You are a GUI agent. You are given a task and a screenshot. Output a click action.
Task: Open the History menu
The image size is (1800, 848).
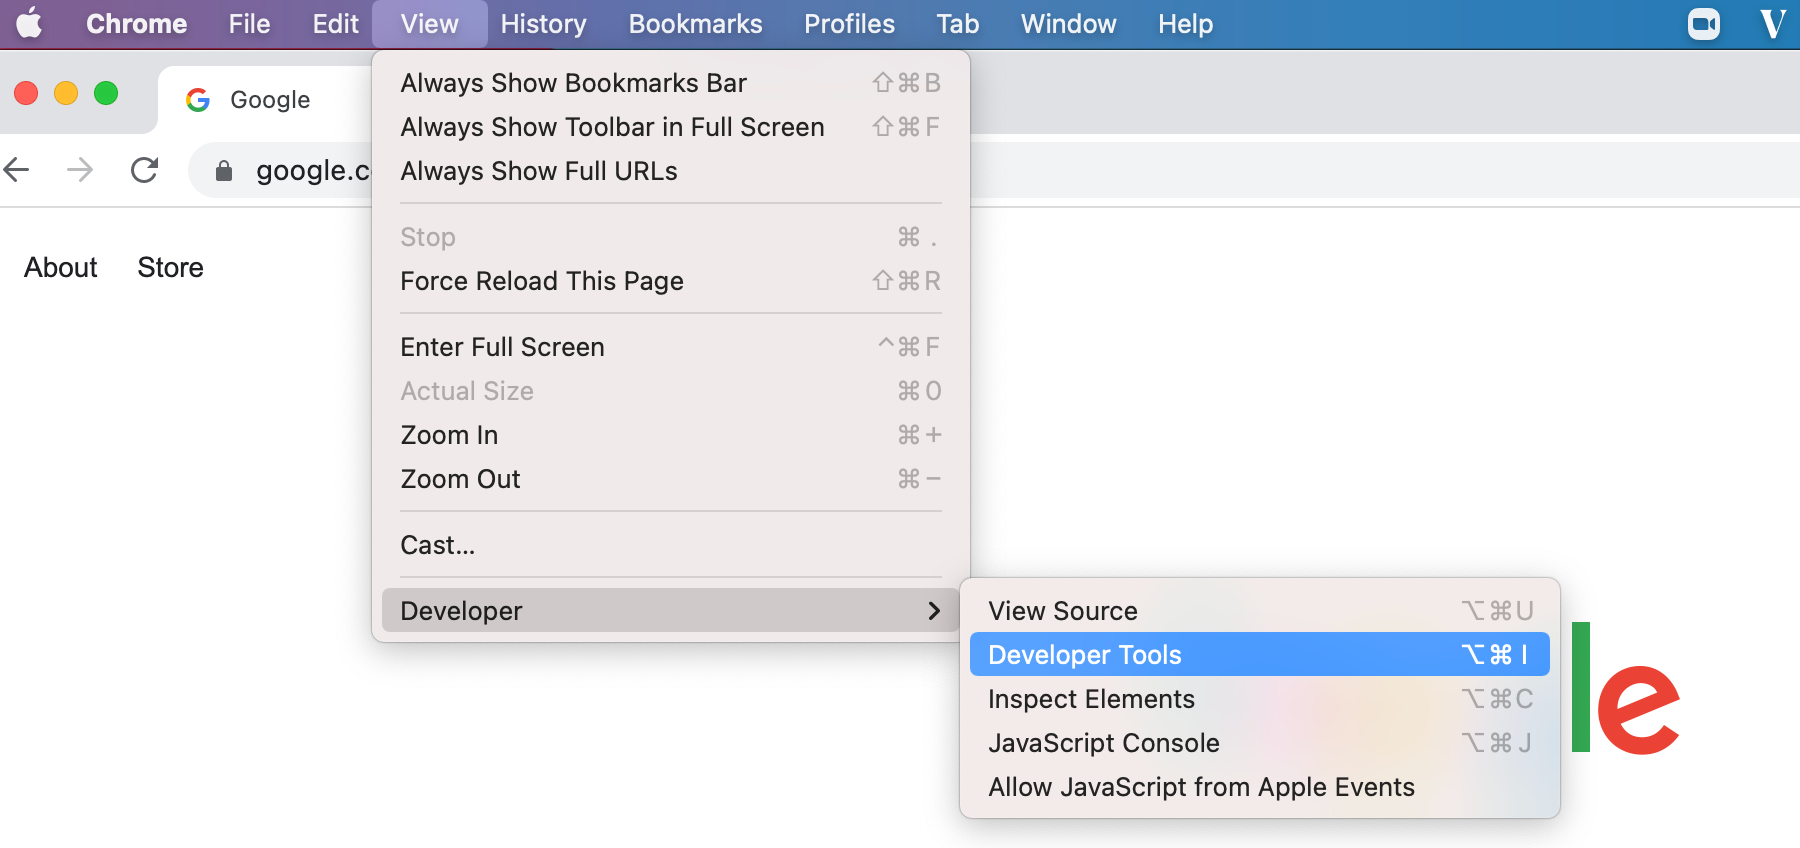click(x=543, y=24)
